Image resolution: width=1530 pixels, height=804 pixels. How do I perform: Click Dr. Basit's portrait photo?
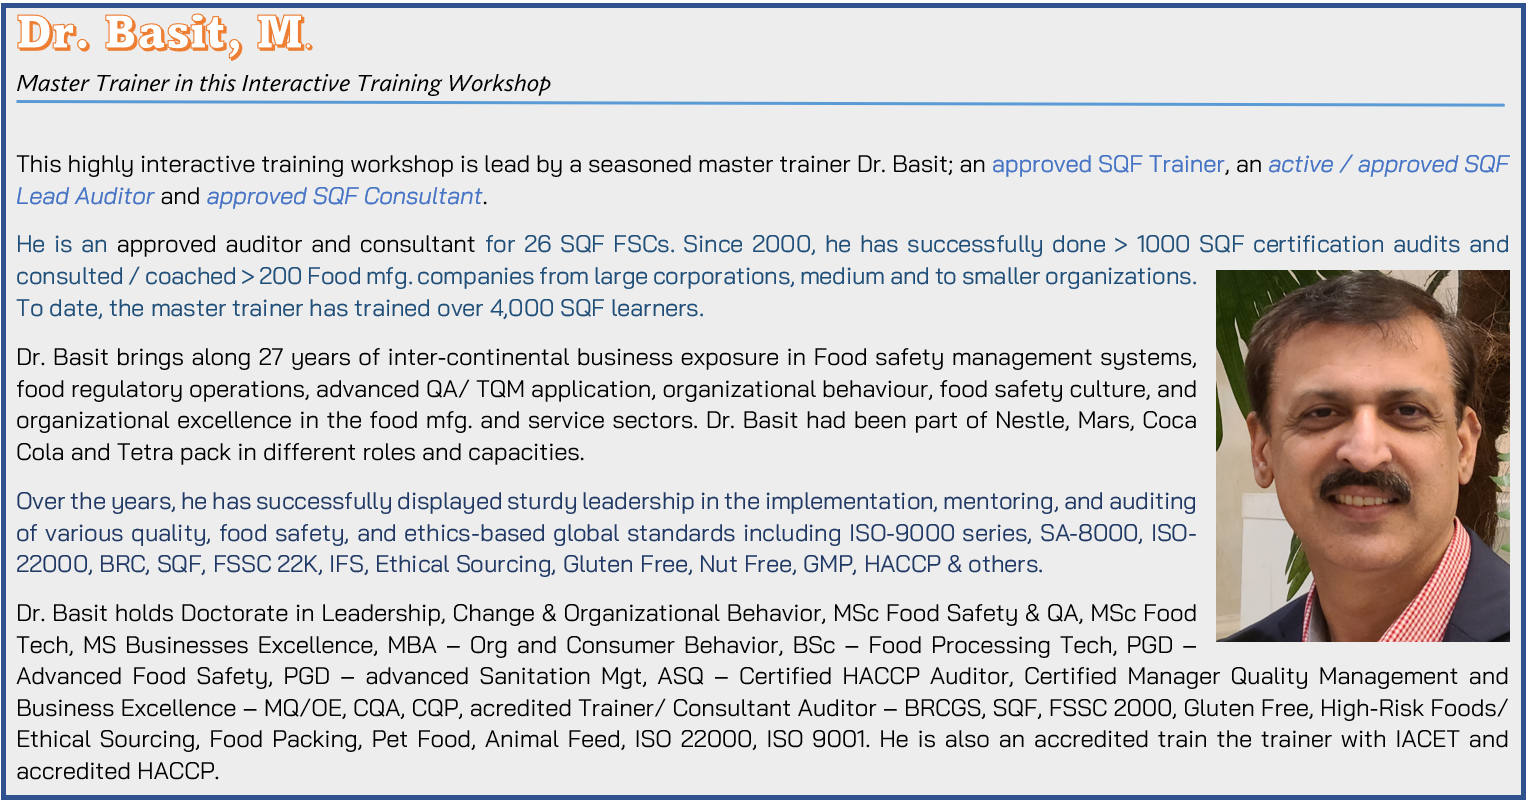pyautogui.click(x=1362, y=455)
